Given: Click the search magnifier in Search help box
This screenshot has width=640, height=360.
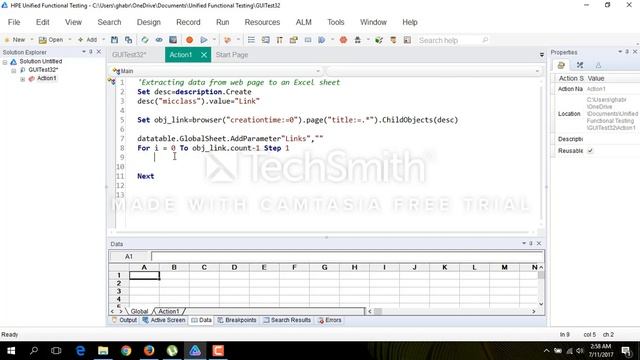Looking at the screenshot, I should point(485,40).
